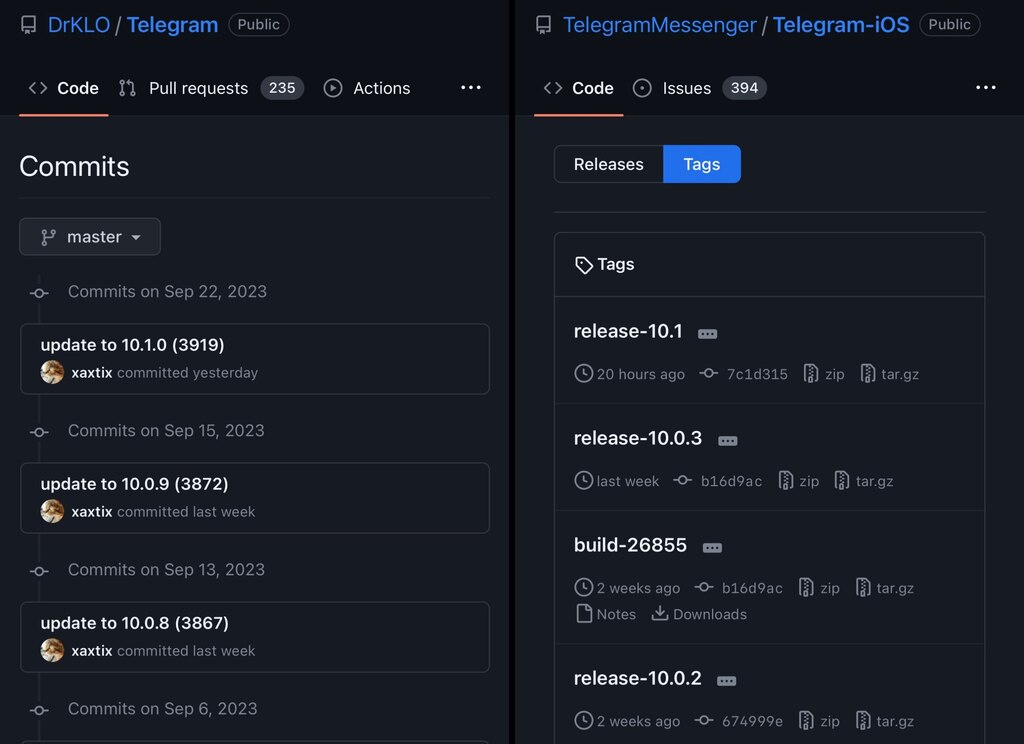Open the release-10.0.2 tag
This screenshot has height=744, width=1024.
click(x=637, y=679)
